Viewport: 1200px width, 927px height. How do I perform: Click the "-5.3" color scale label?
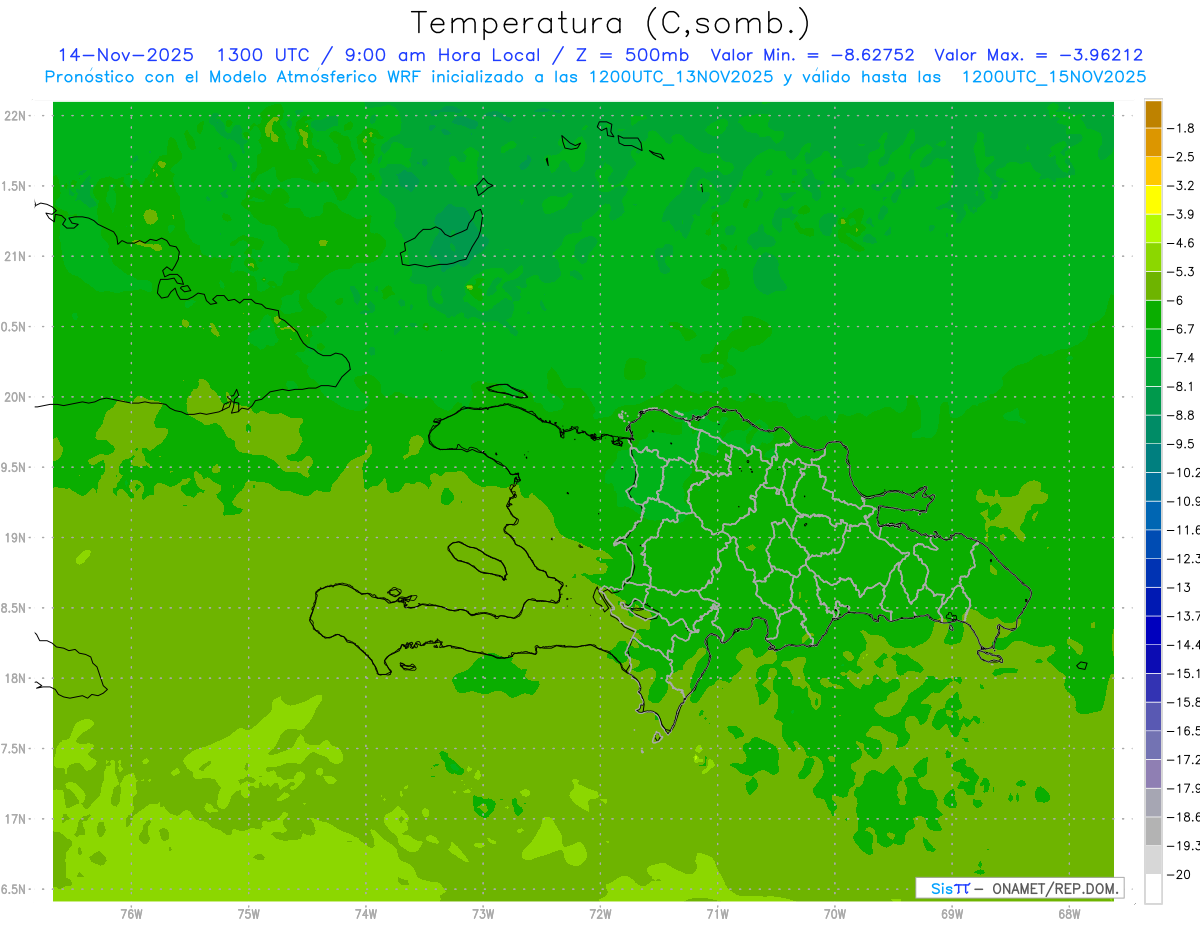(1183, 272)
